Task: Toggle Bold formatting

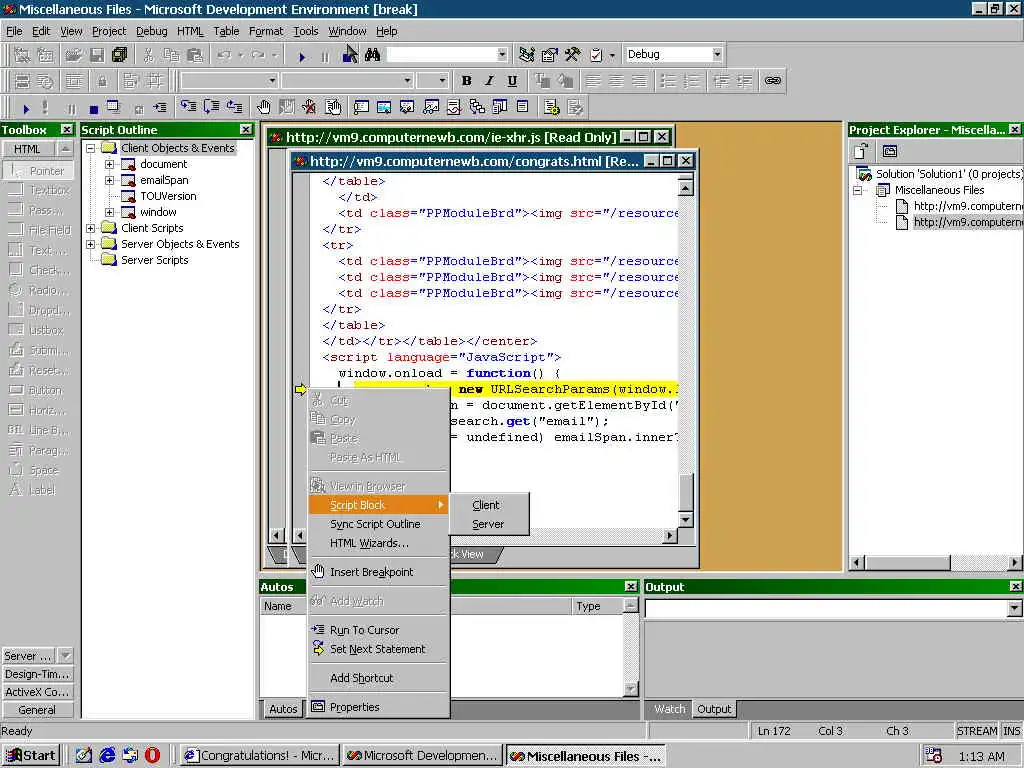Action: (466, 80)
